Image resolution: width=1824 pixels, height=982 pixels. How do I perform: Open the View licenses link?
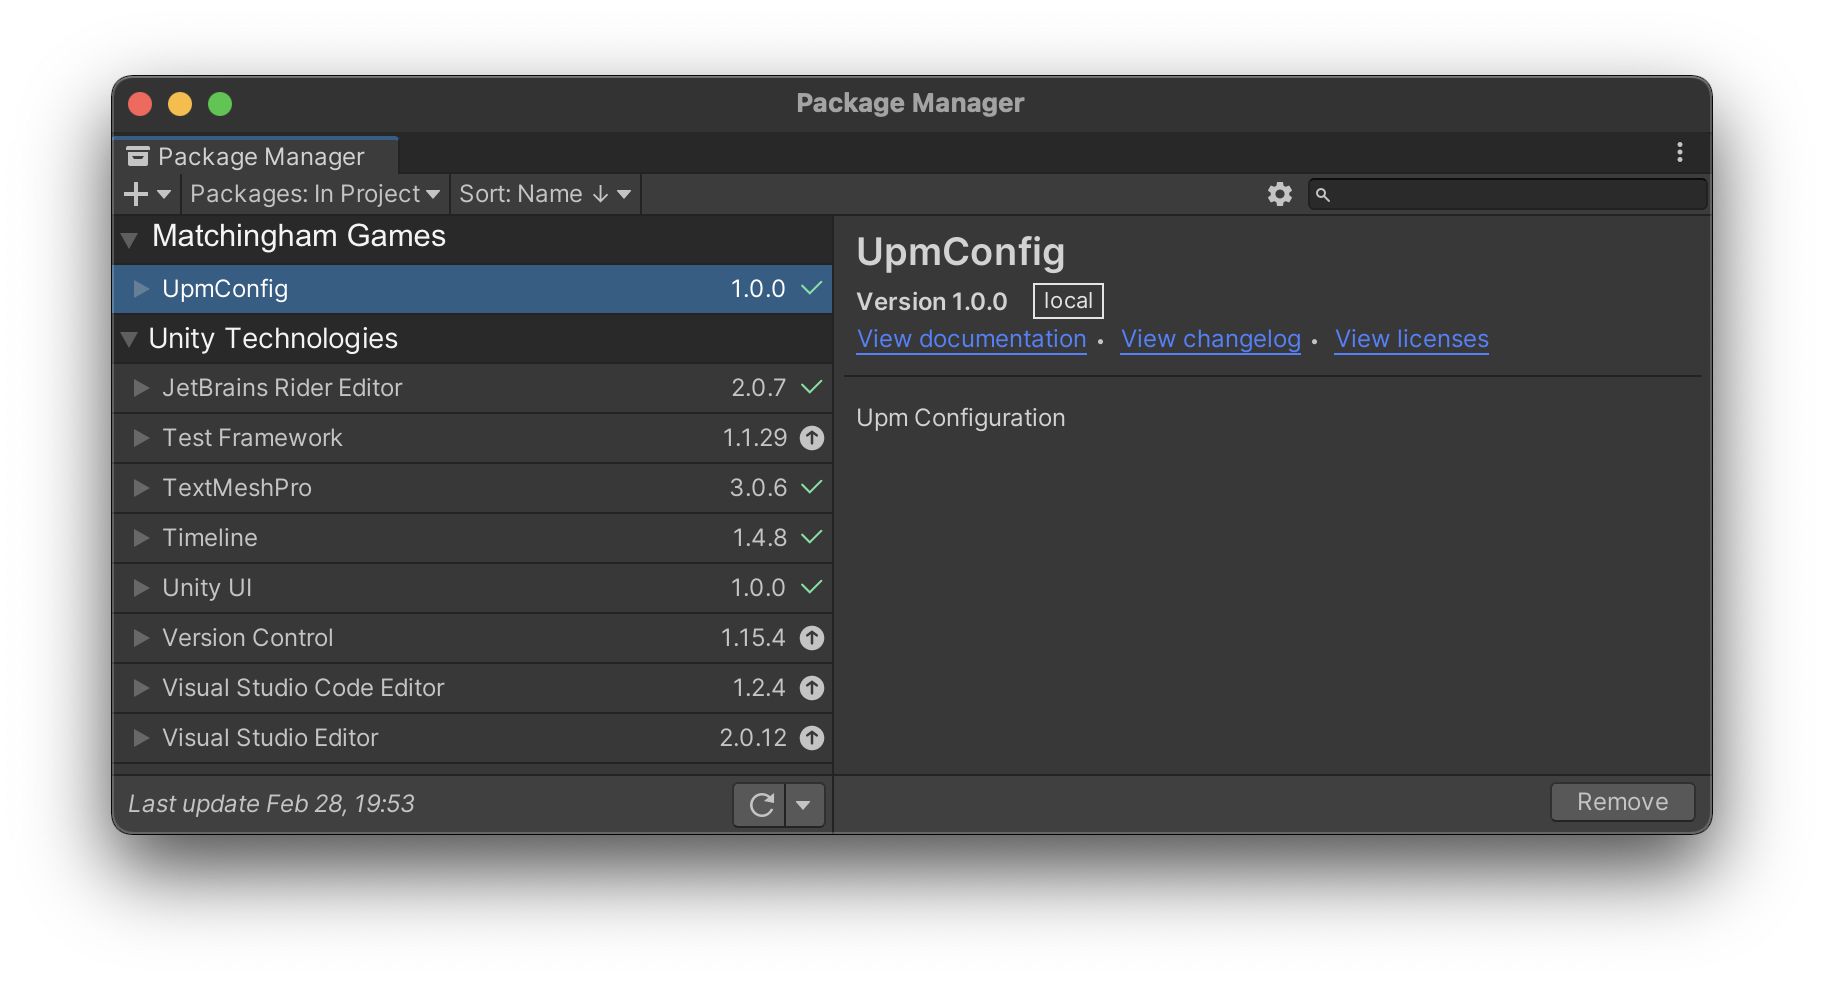1411,339
